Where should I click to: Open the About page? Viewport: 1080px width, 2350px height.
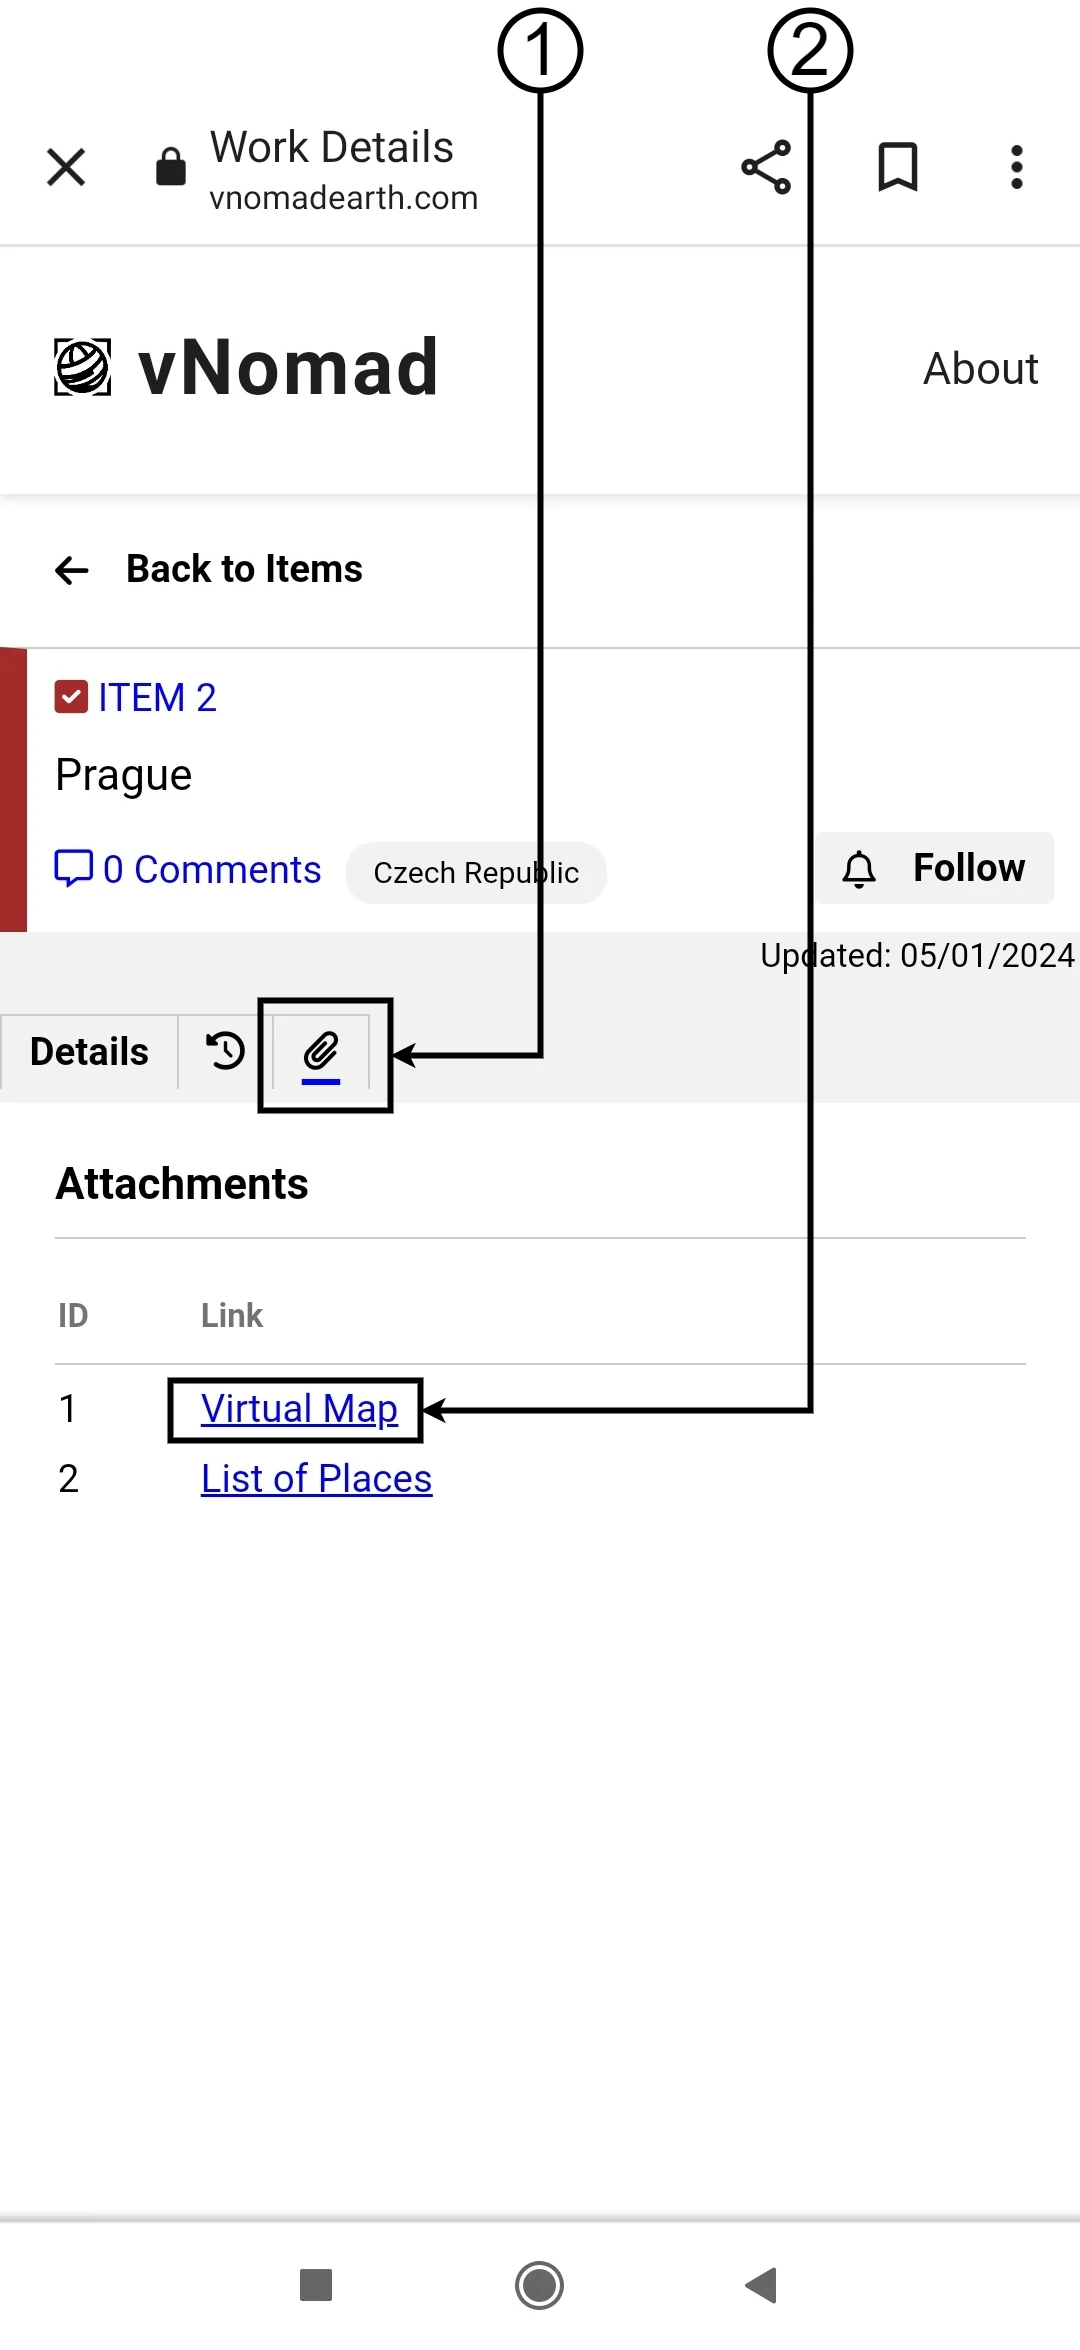(980, 369)
